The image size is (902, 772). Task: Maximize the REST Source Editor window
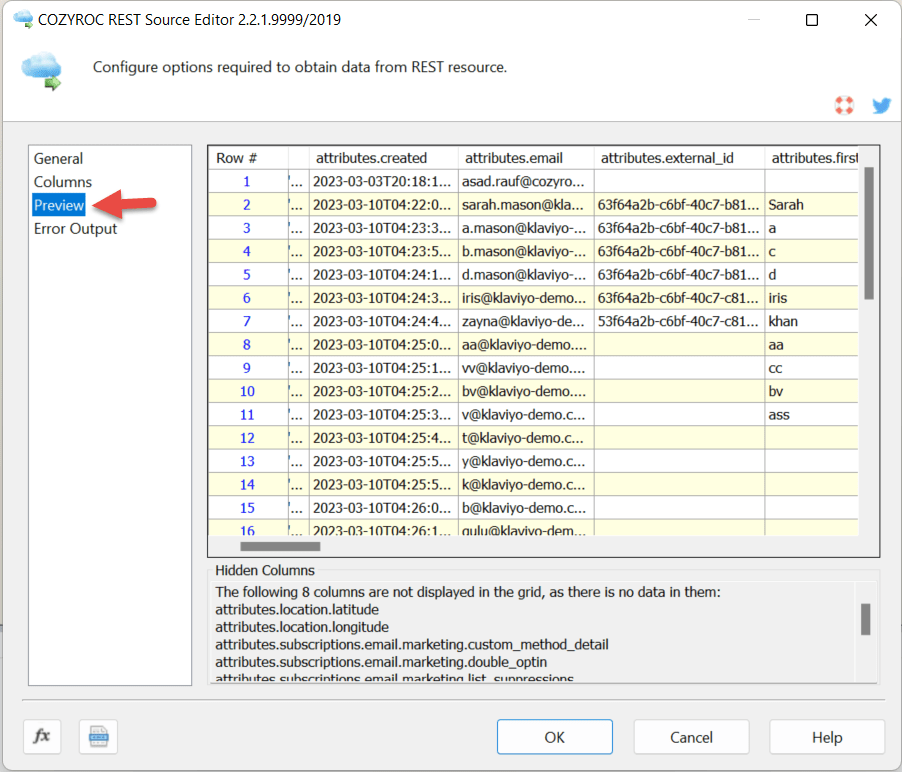tap(812, 20)
